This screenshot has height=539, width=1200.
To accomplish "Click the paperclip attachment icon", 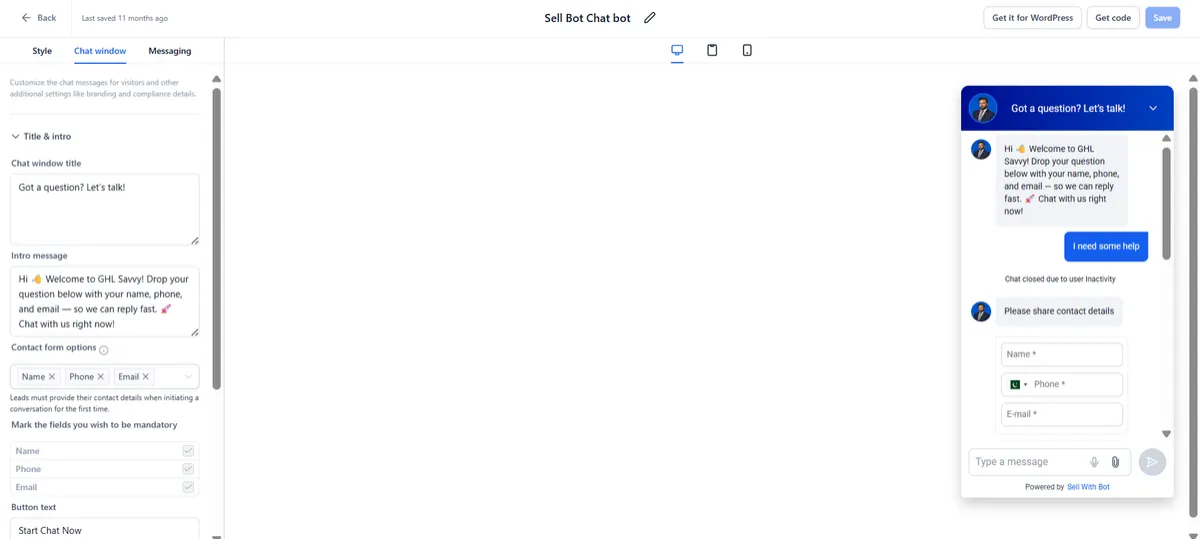I will pyautogui.click(x=1115, y=462).
